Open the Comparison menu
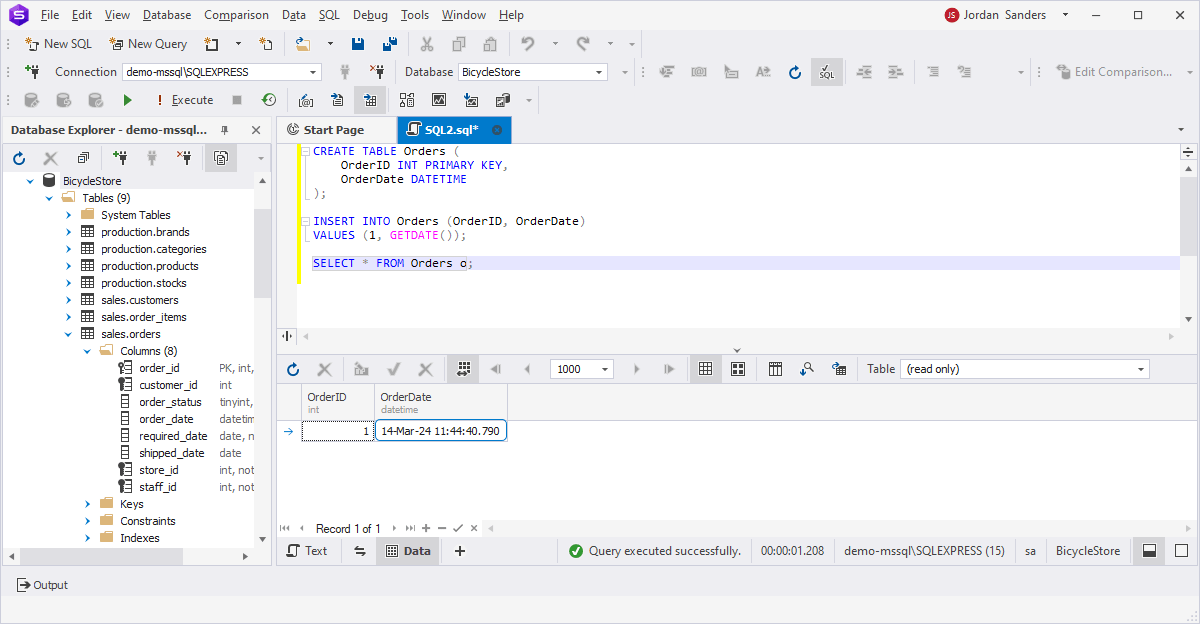This screenshot has height=624, width=1200. [236, 15]
